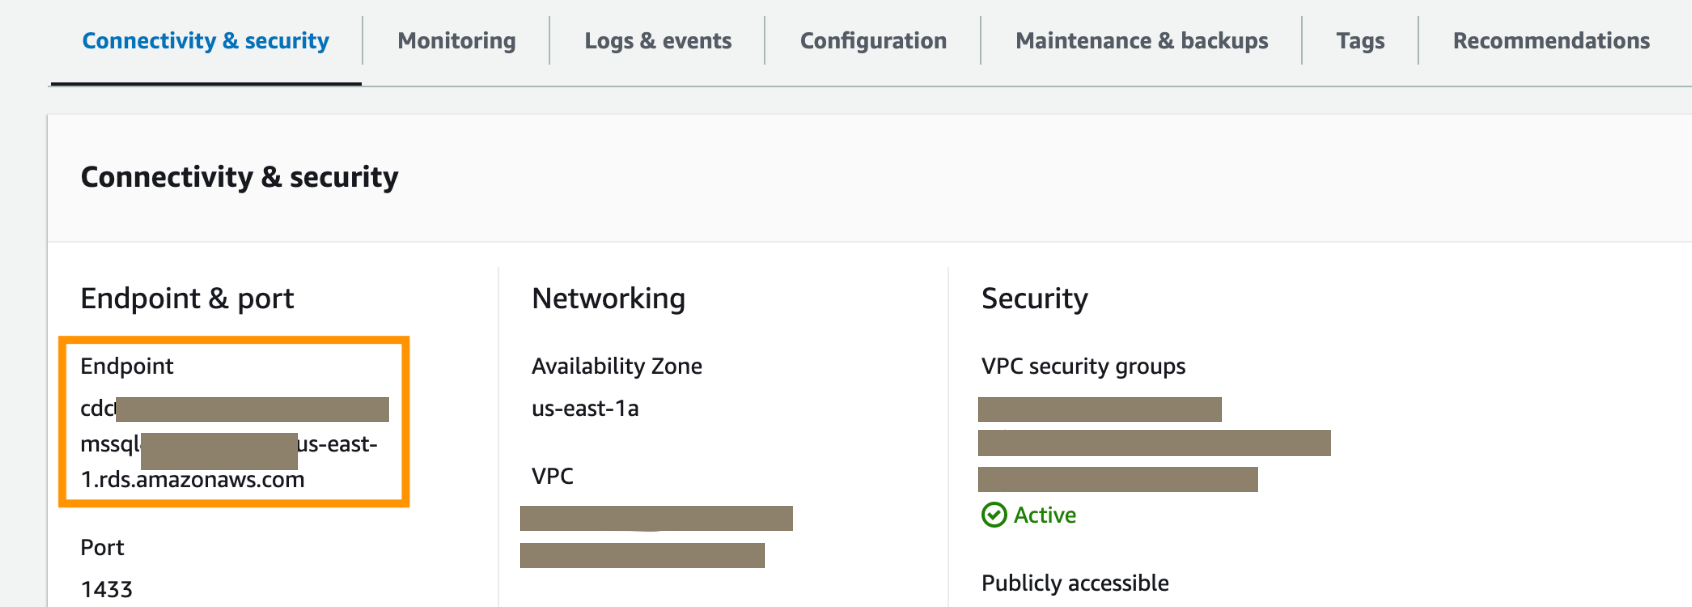Open the Connectivity & security tab
The height and width of the screenshot is (607, 1692).
coord(205,41)
